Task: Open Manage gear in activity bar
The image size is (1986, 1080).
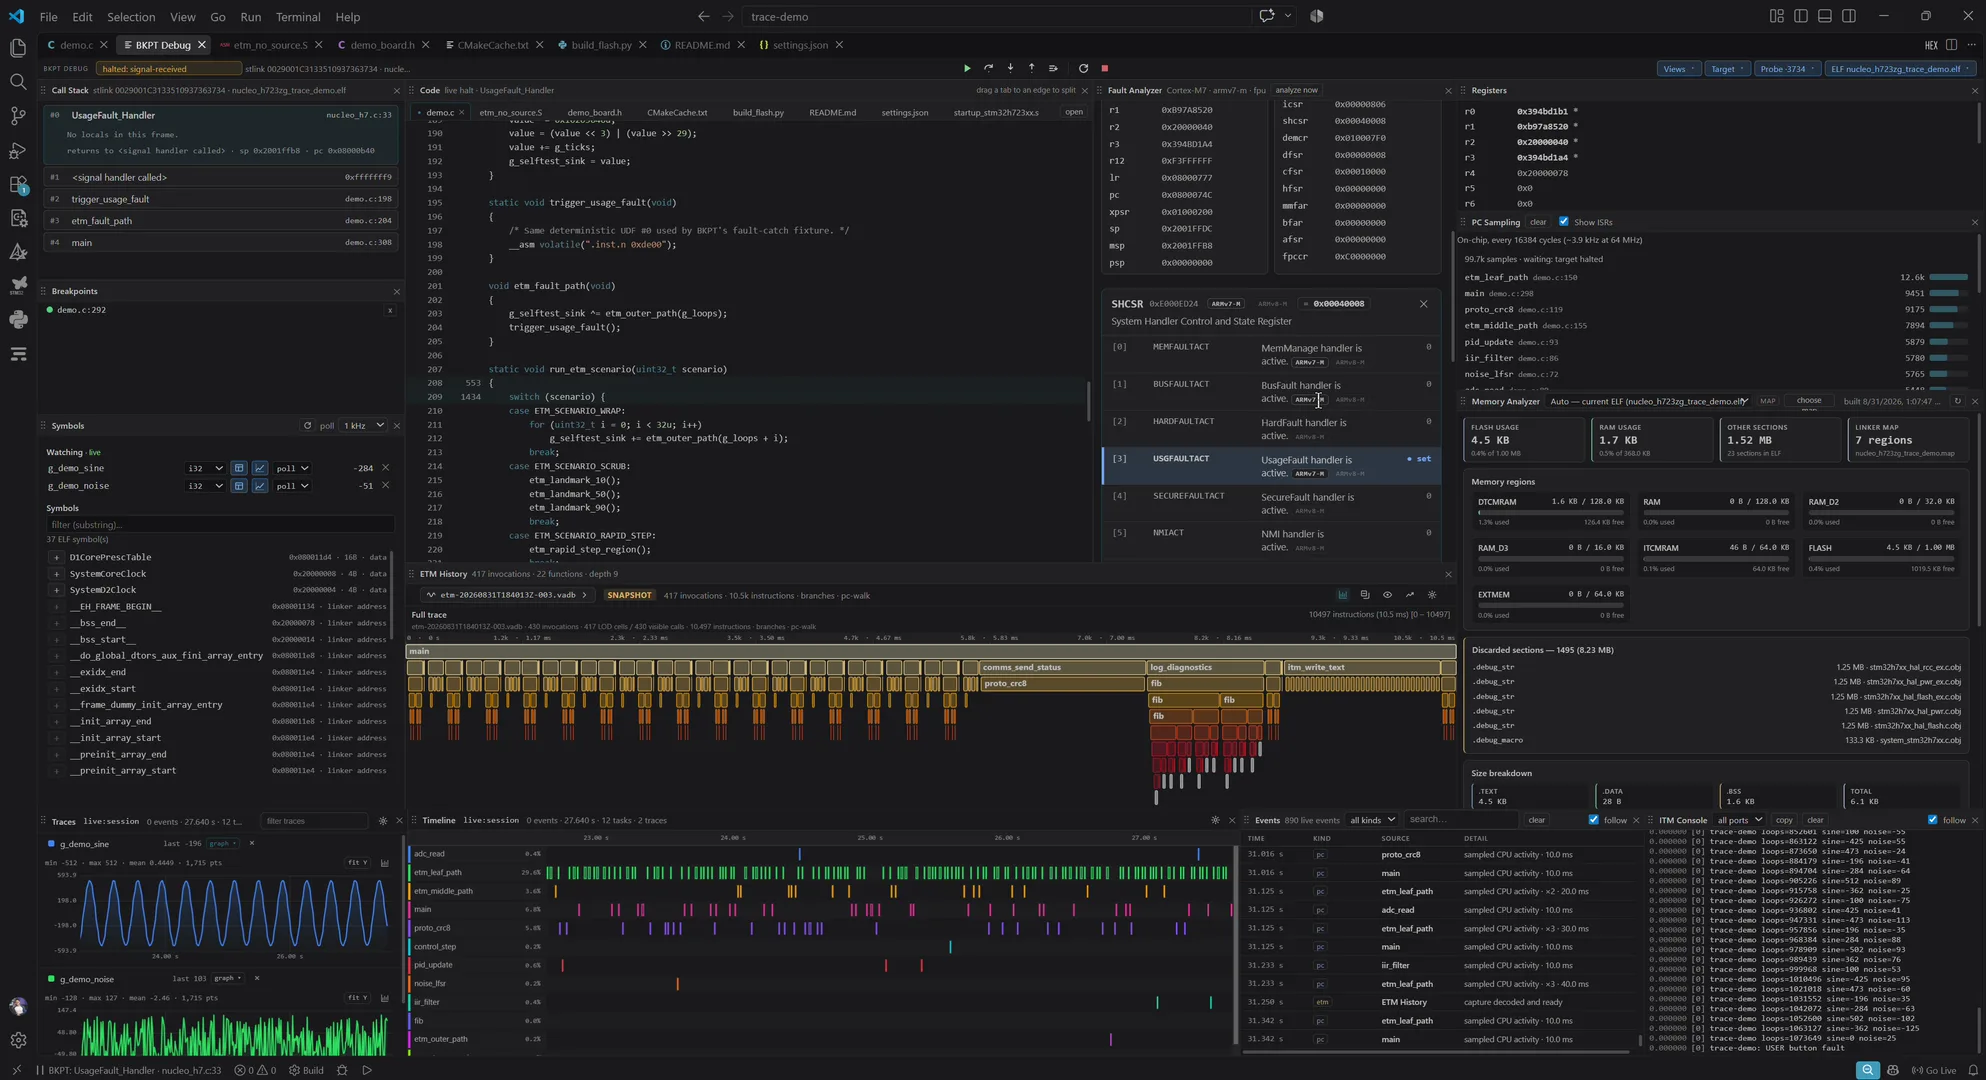Action: [18, 1040]
